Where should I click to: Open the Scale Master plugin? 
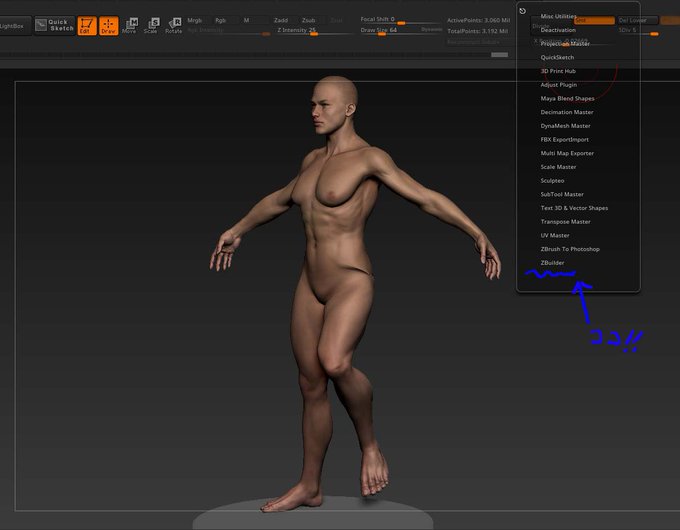tap(559, 167)
